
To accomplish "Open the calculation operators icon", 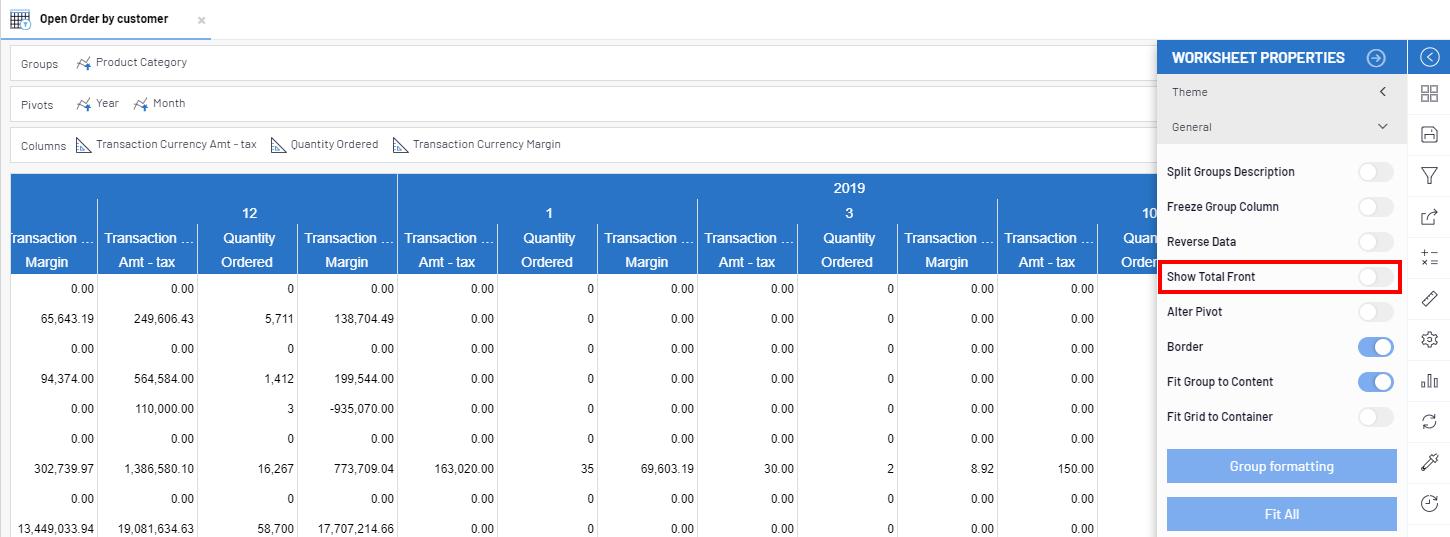I will point(1429,257).
